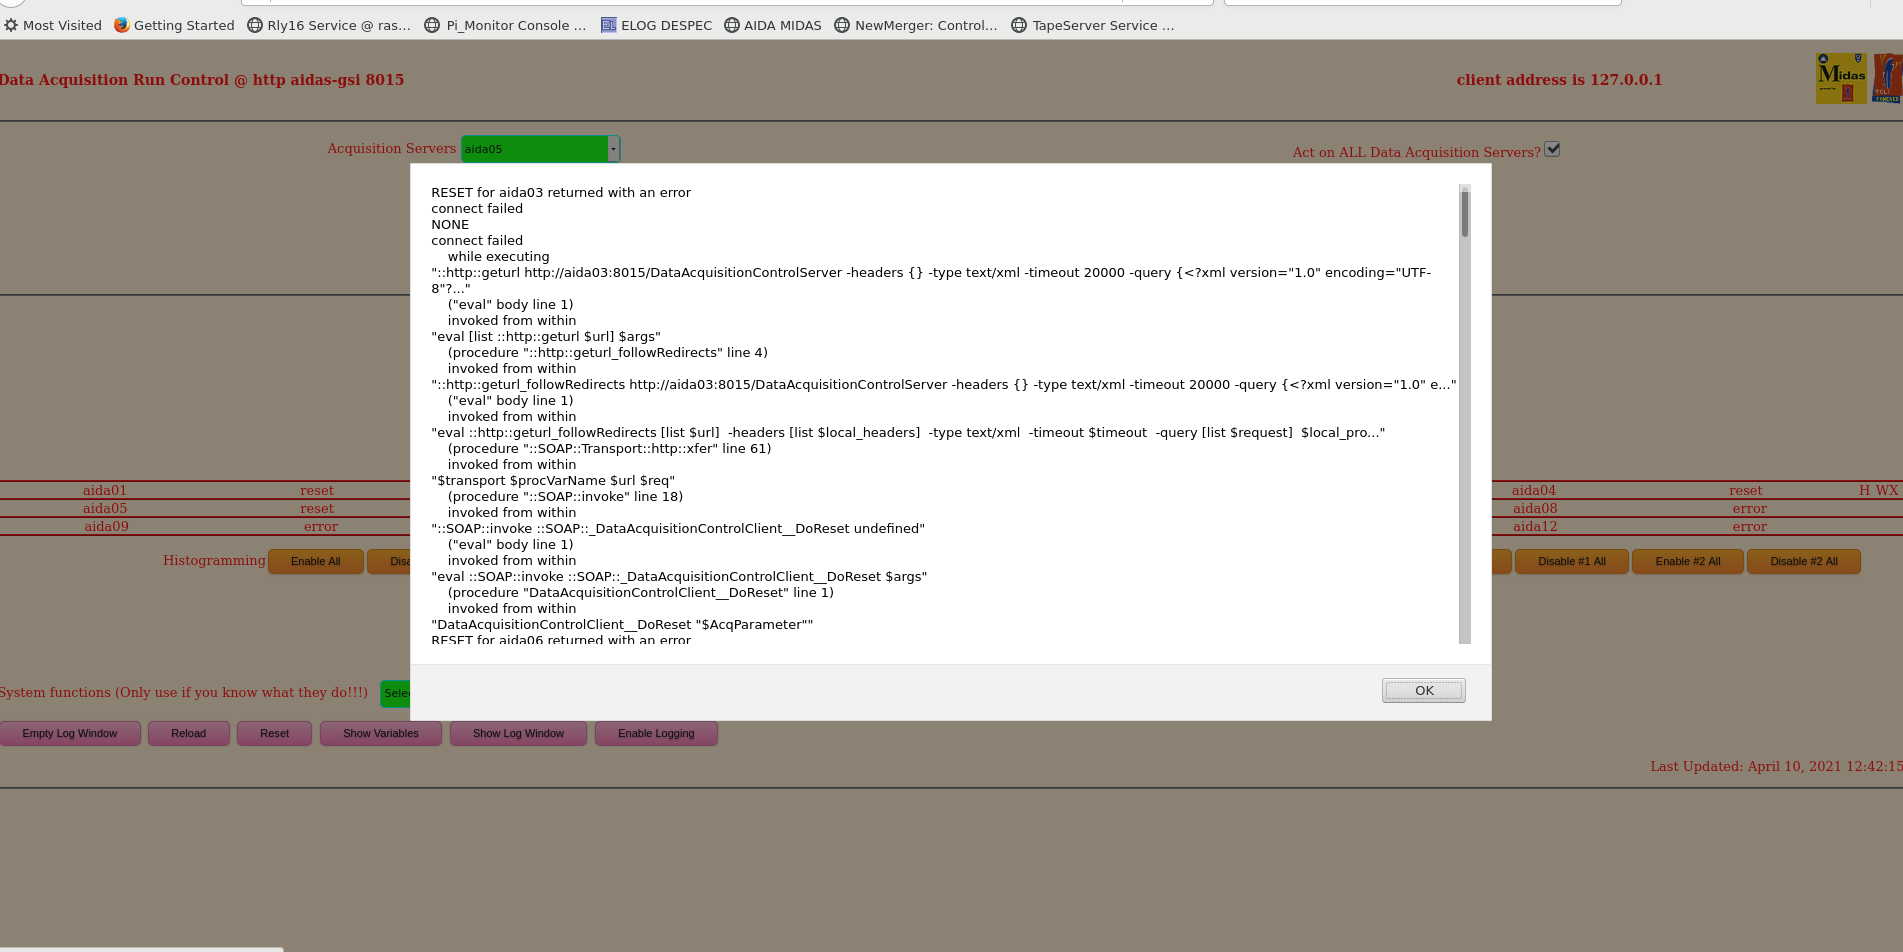
Task: Open the TapeServer Service bookmark
Action: [1093, 25]
